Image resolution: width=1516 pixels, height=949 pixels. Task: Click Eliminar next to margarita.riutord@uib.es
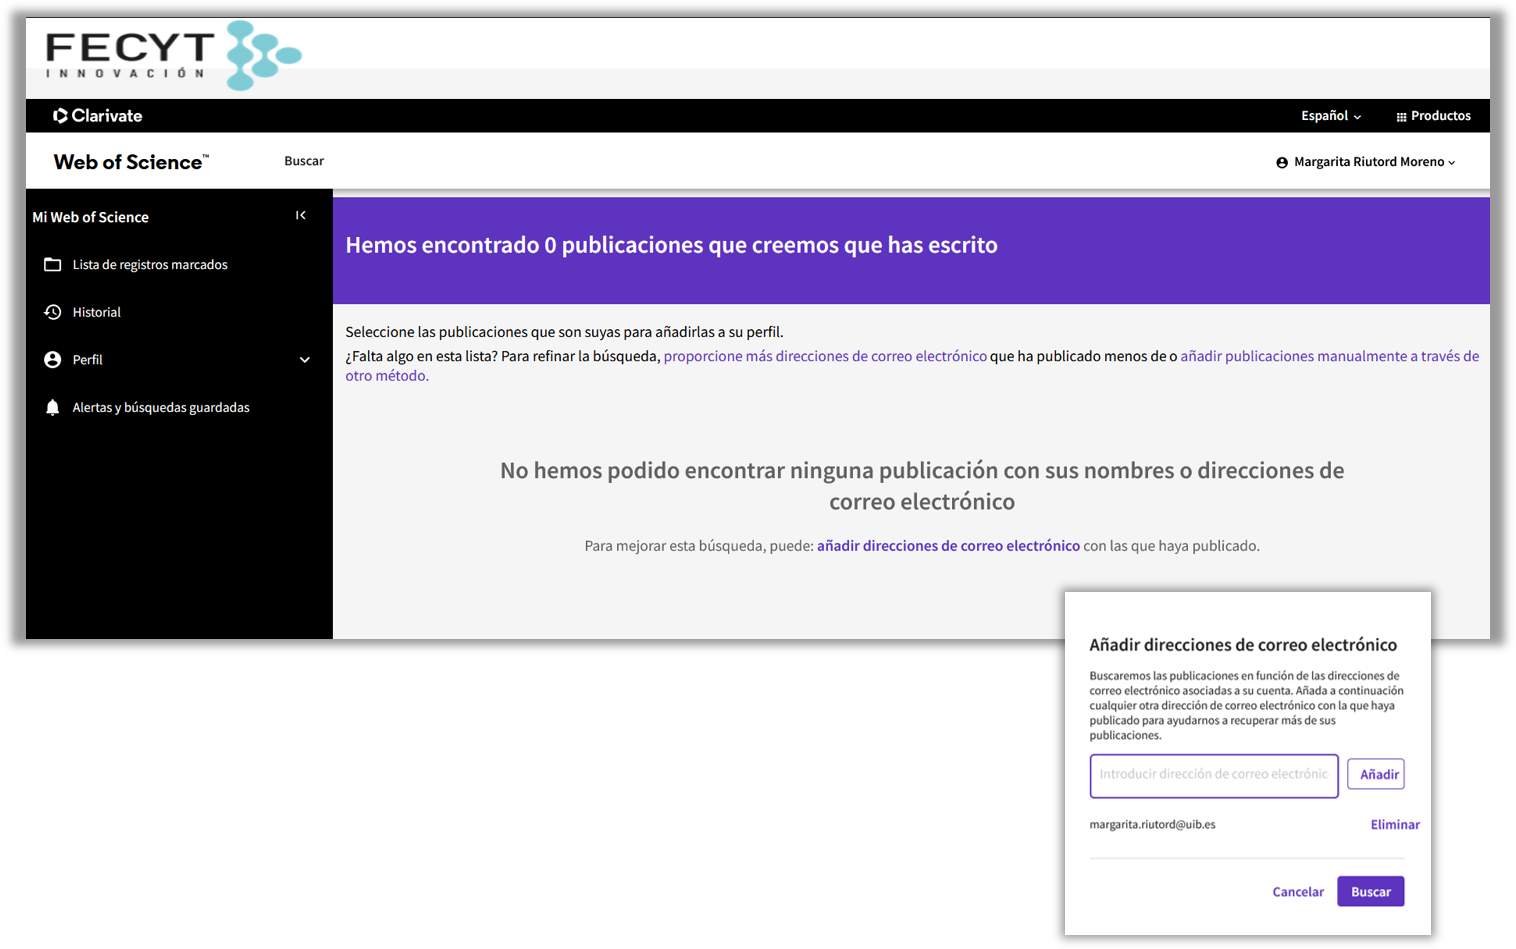1395,825
